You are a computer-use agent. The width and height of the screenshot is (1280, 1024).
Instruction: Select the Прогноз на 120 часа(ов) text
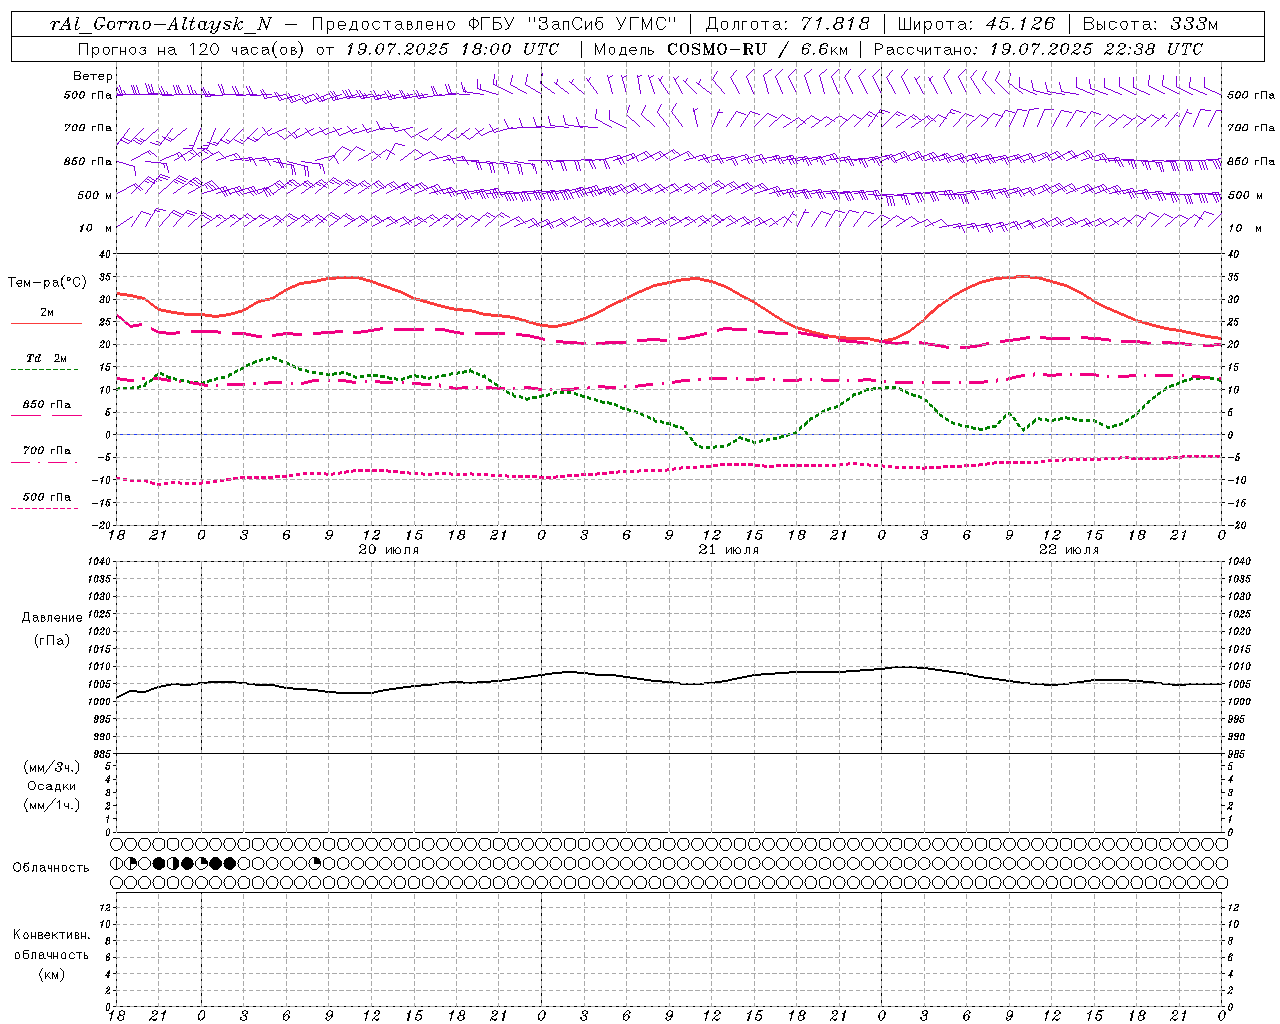click(x=193, y=49)
